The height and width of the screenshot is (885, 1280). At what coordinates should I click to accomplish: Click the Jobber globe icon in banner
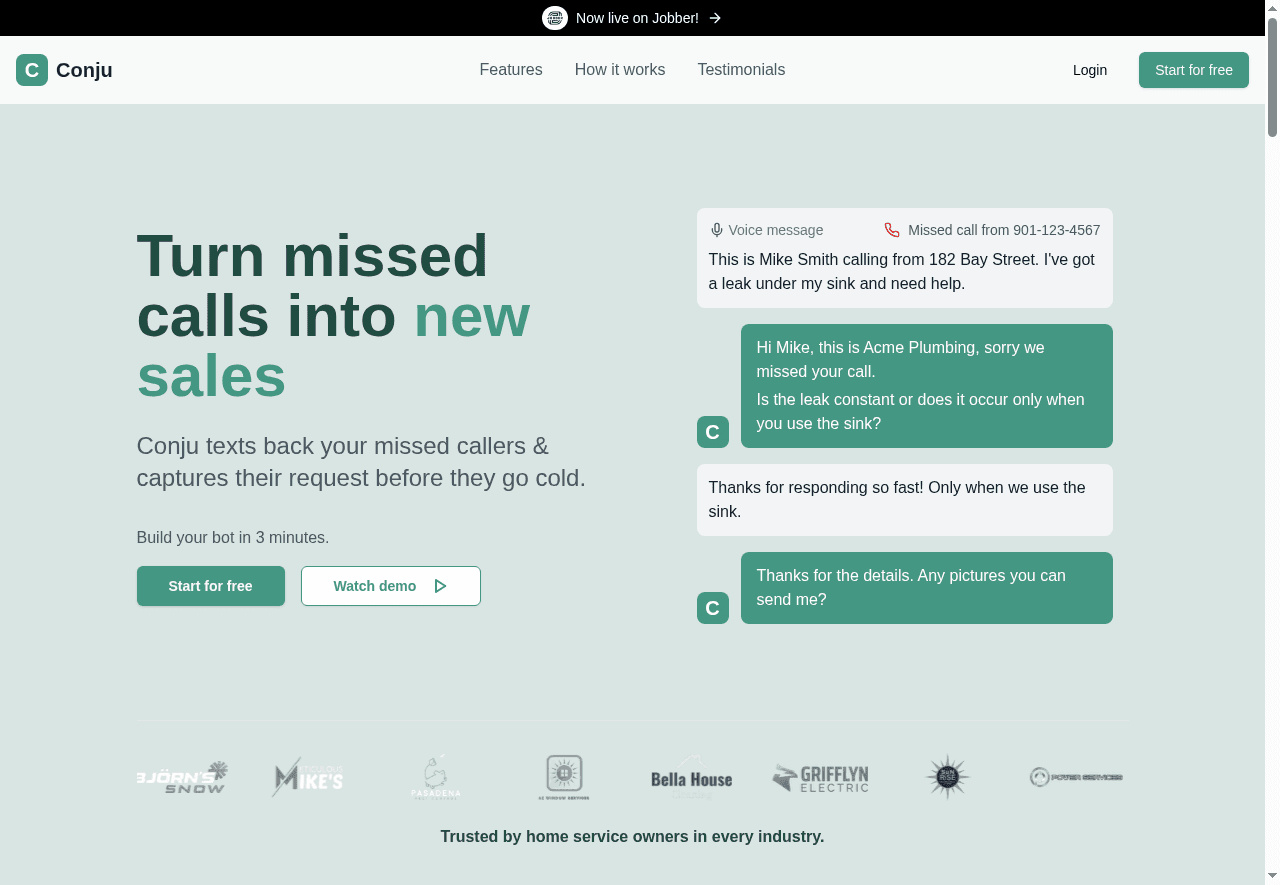(555, 18)
